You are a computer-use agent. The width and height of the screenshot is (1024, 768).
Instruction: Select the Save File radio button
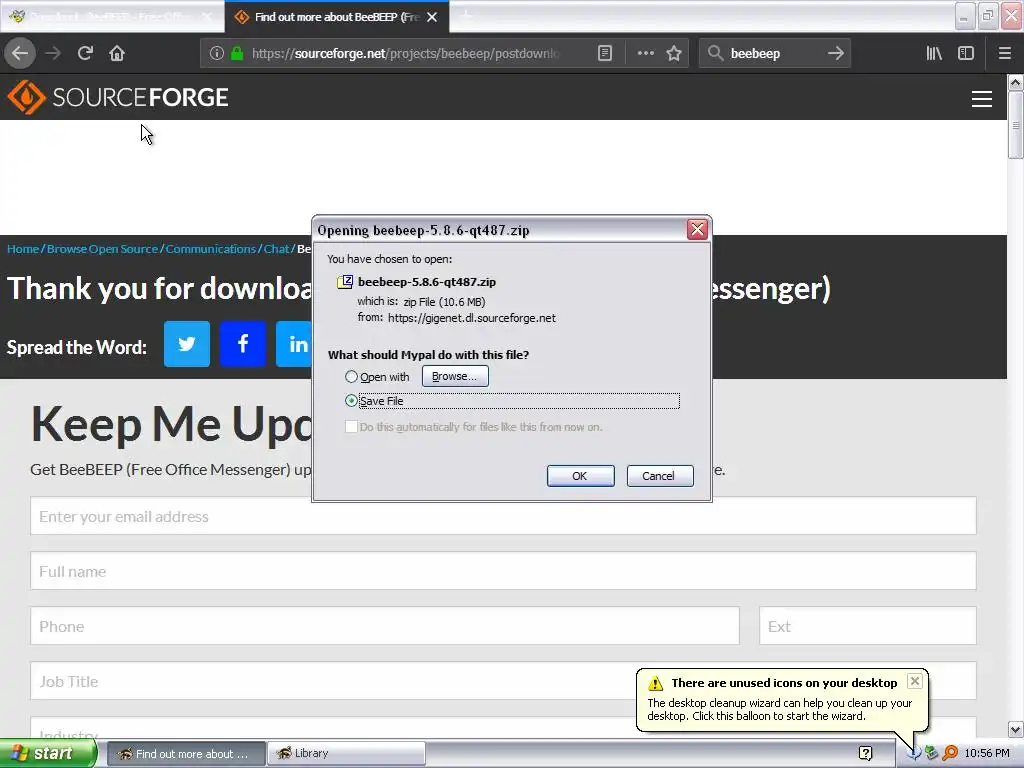351,401
